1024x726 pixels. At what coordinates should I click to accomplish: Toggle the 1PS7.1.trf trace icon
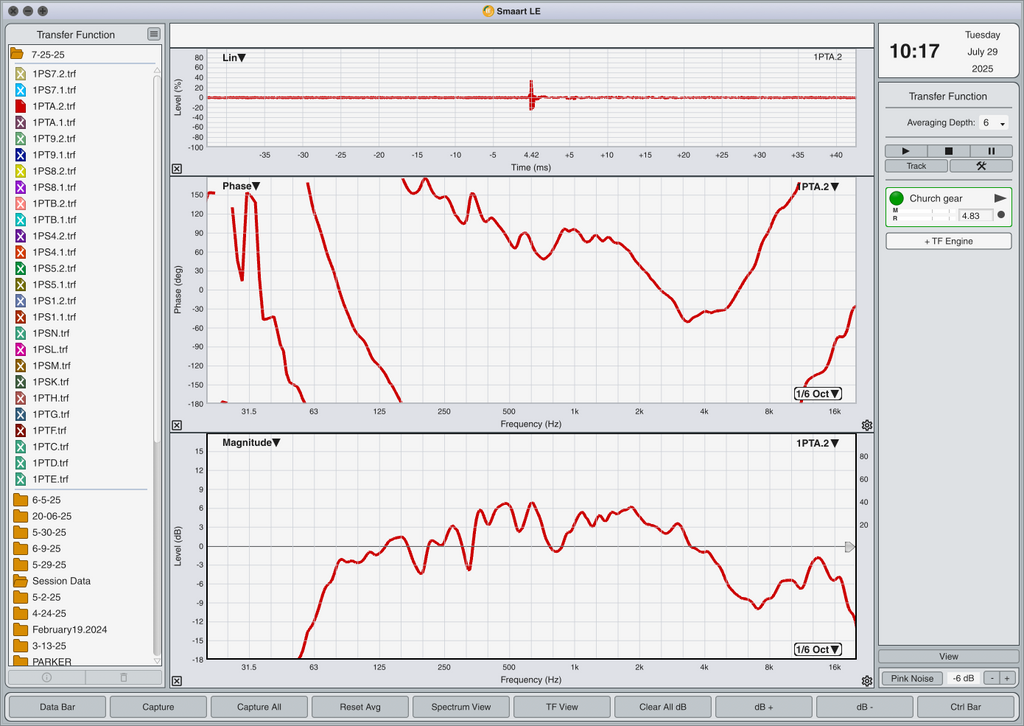coord(20,90)
